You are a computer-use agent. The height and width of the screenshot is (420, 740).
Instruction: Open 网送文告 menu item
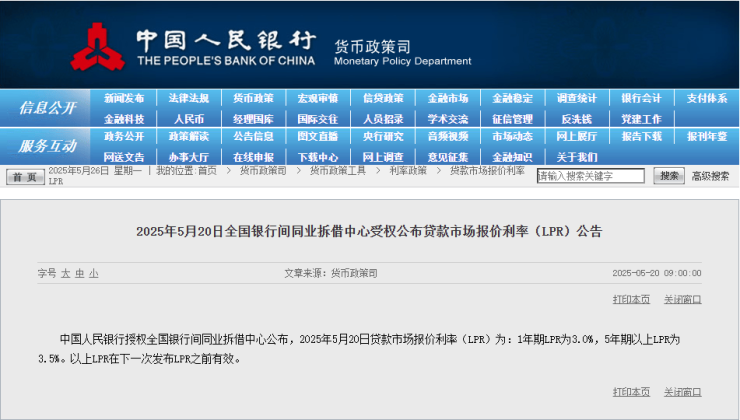(x=124, y=157)
